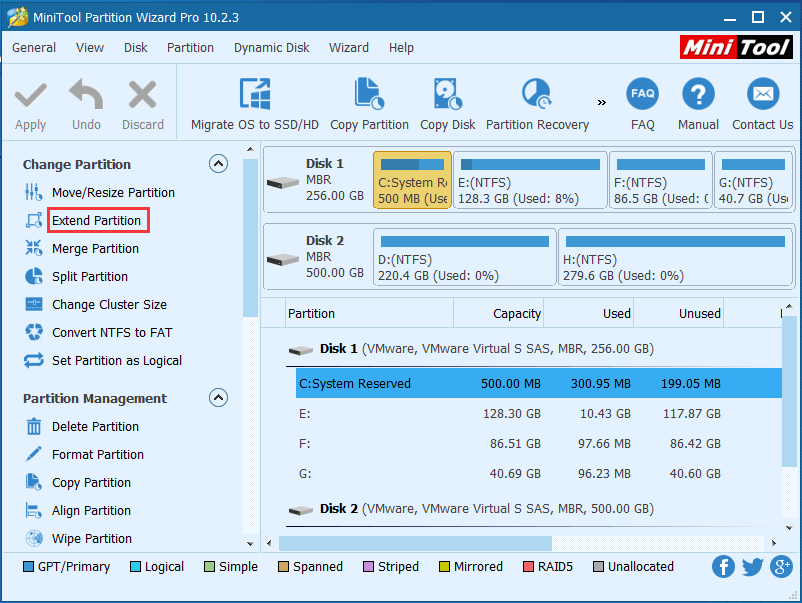Screen dimensions: 802x603
Task: Open MiniTool's Twitter page
Action: [x=752, y=566]
